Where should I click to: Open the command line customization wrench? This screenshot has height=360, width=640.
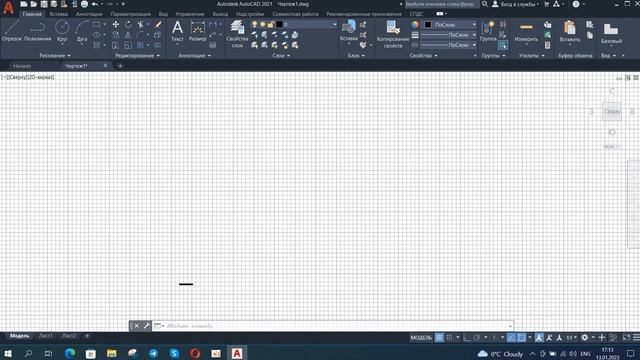click(x=147, y=326)
